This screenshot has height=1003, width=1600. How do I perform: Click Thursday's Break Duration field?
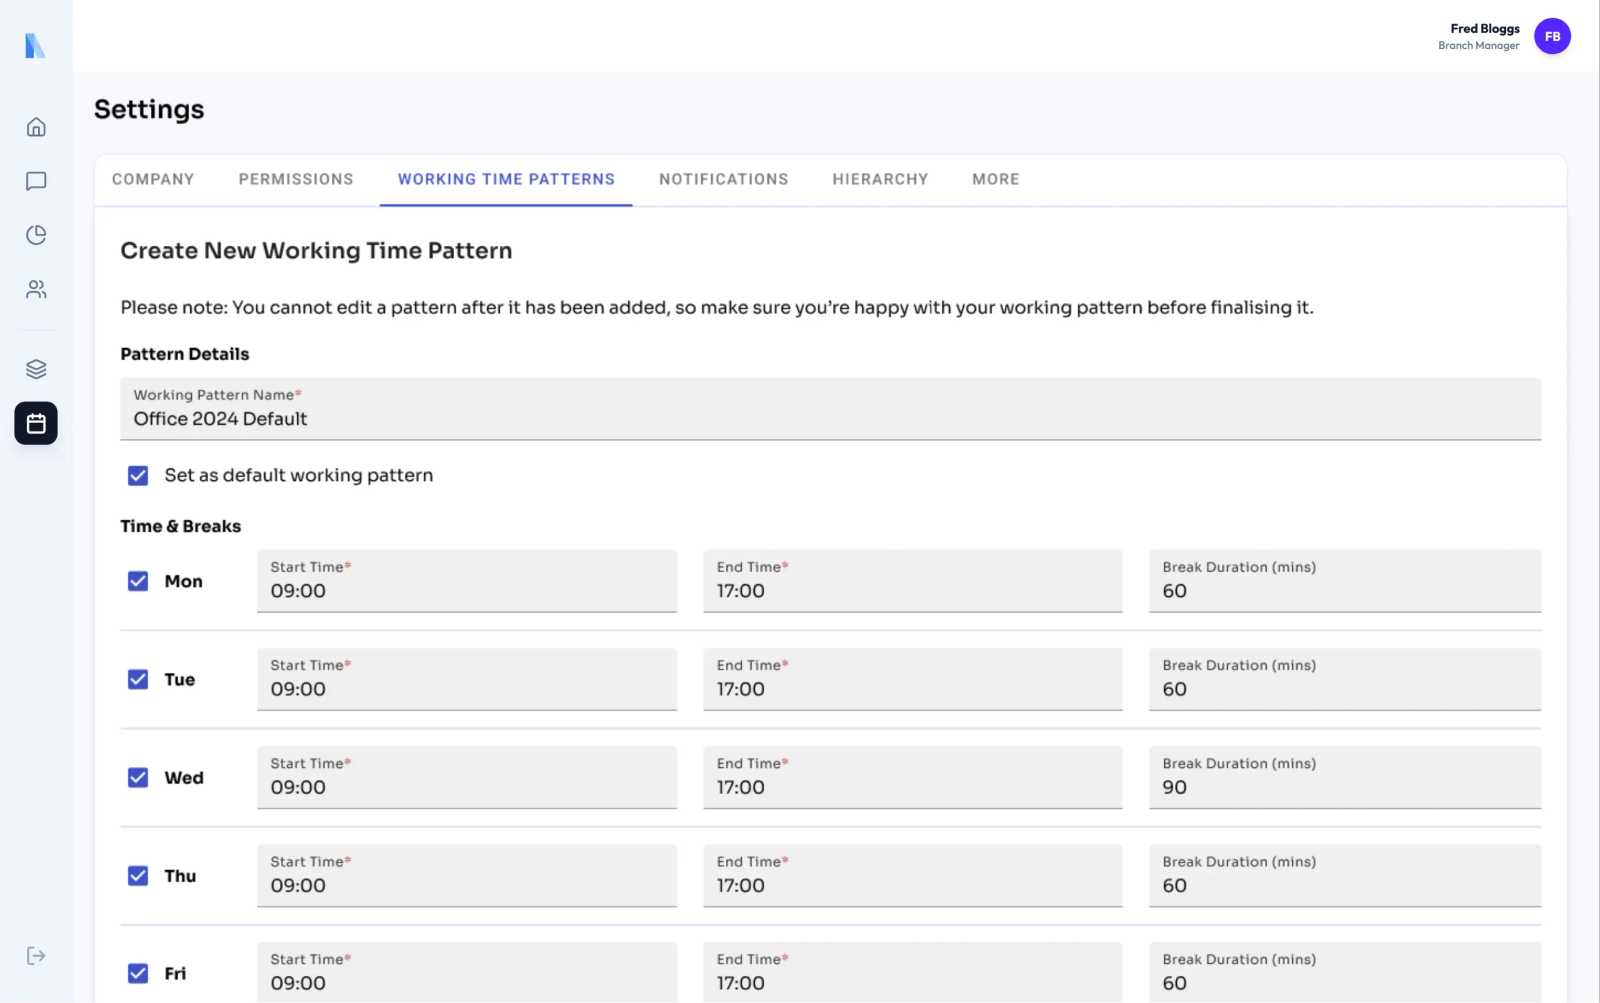click(x=1345, y=875)
